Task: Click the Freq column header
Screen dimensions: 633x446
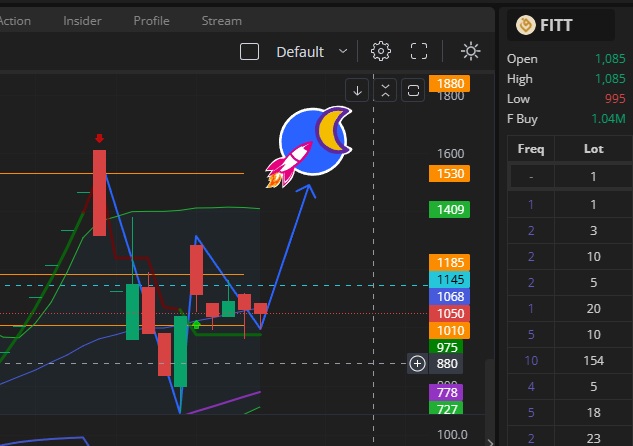Action: (531, 149)
